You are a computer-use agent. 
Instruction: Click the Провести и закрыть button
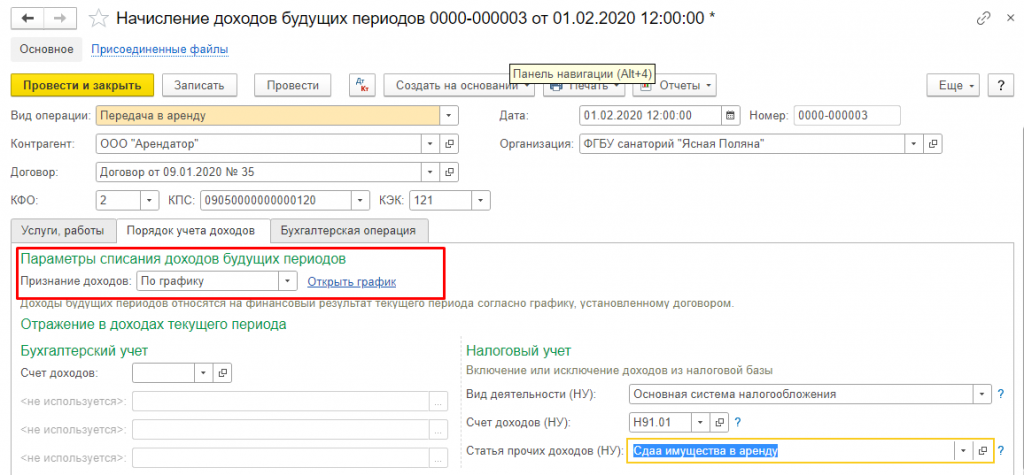point(82,86)
